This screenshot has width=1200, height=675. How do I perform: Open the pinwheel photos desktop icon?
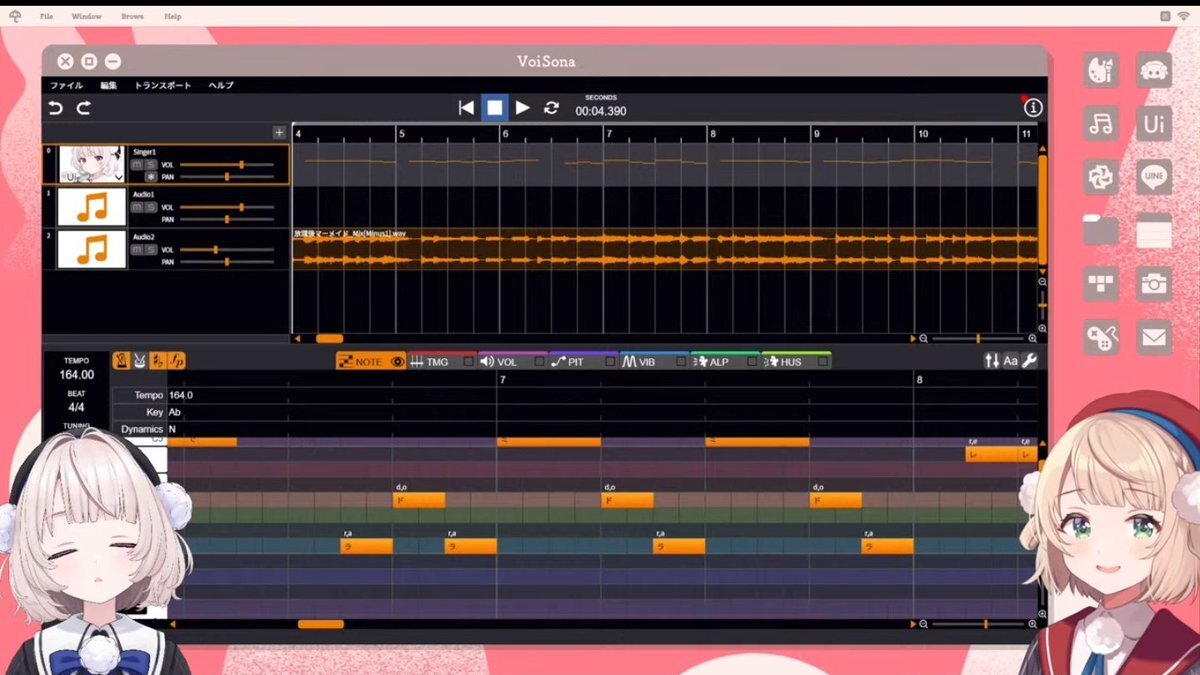(x=1100, y=177)
